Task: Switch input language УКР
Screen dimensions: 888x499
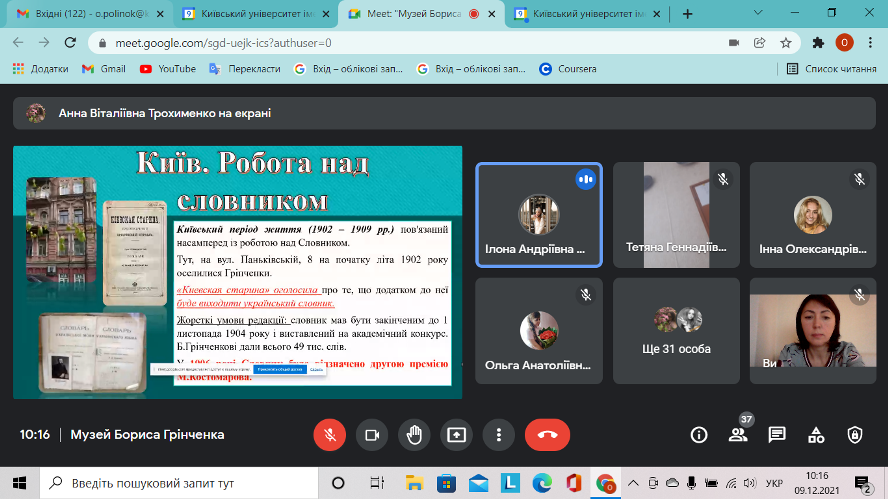Action: click(x=774, y=483)
